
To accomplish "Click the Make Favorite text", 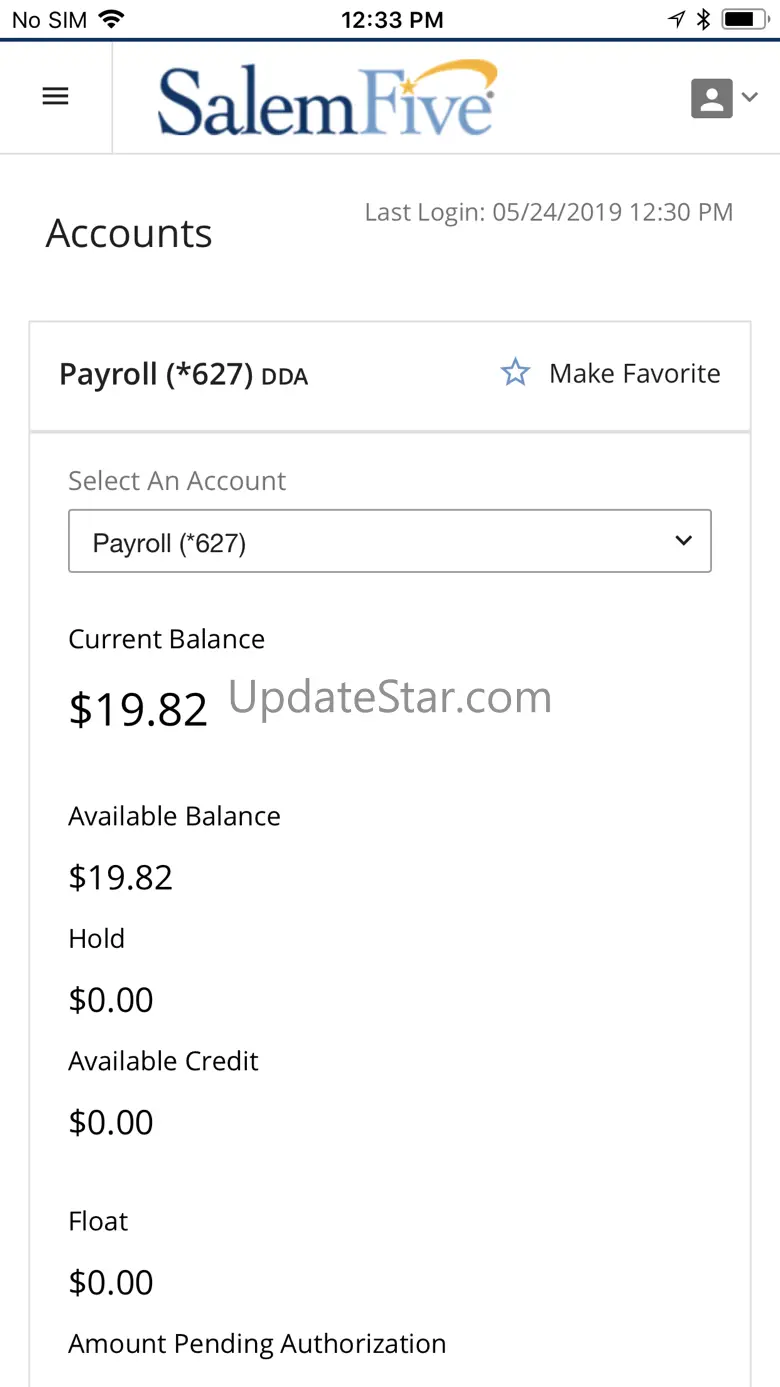I will coord(634,374).
